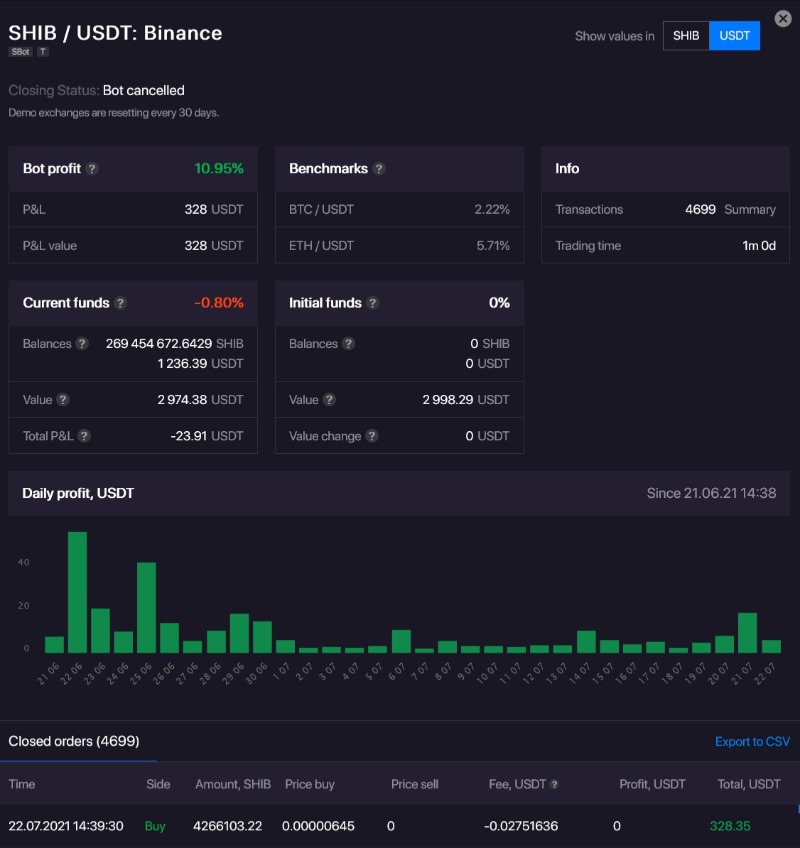Image resolution: width=800 pixels, height=848 pixels.
Task: Click the -23.91 USDT total P&L value
Action: 207,436
